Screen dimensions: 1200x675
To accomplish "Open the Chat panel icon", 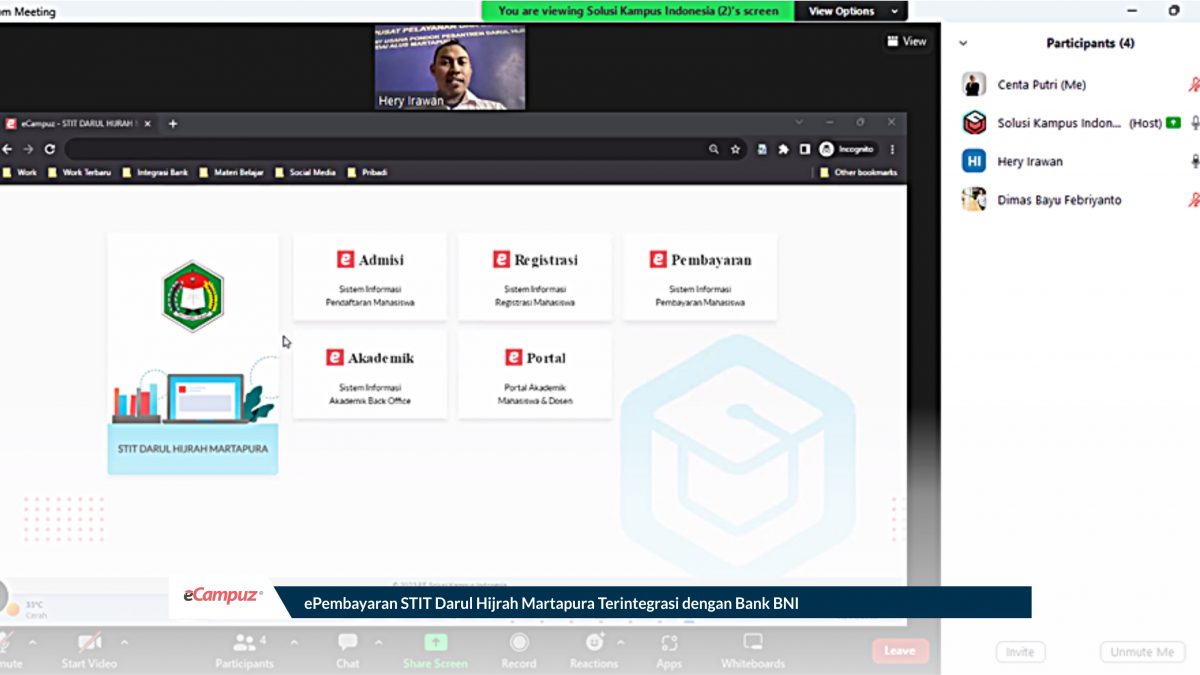I will (x=347, y=642).
